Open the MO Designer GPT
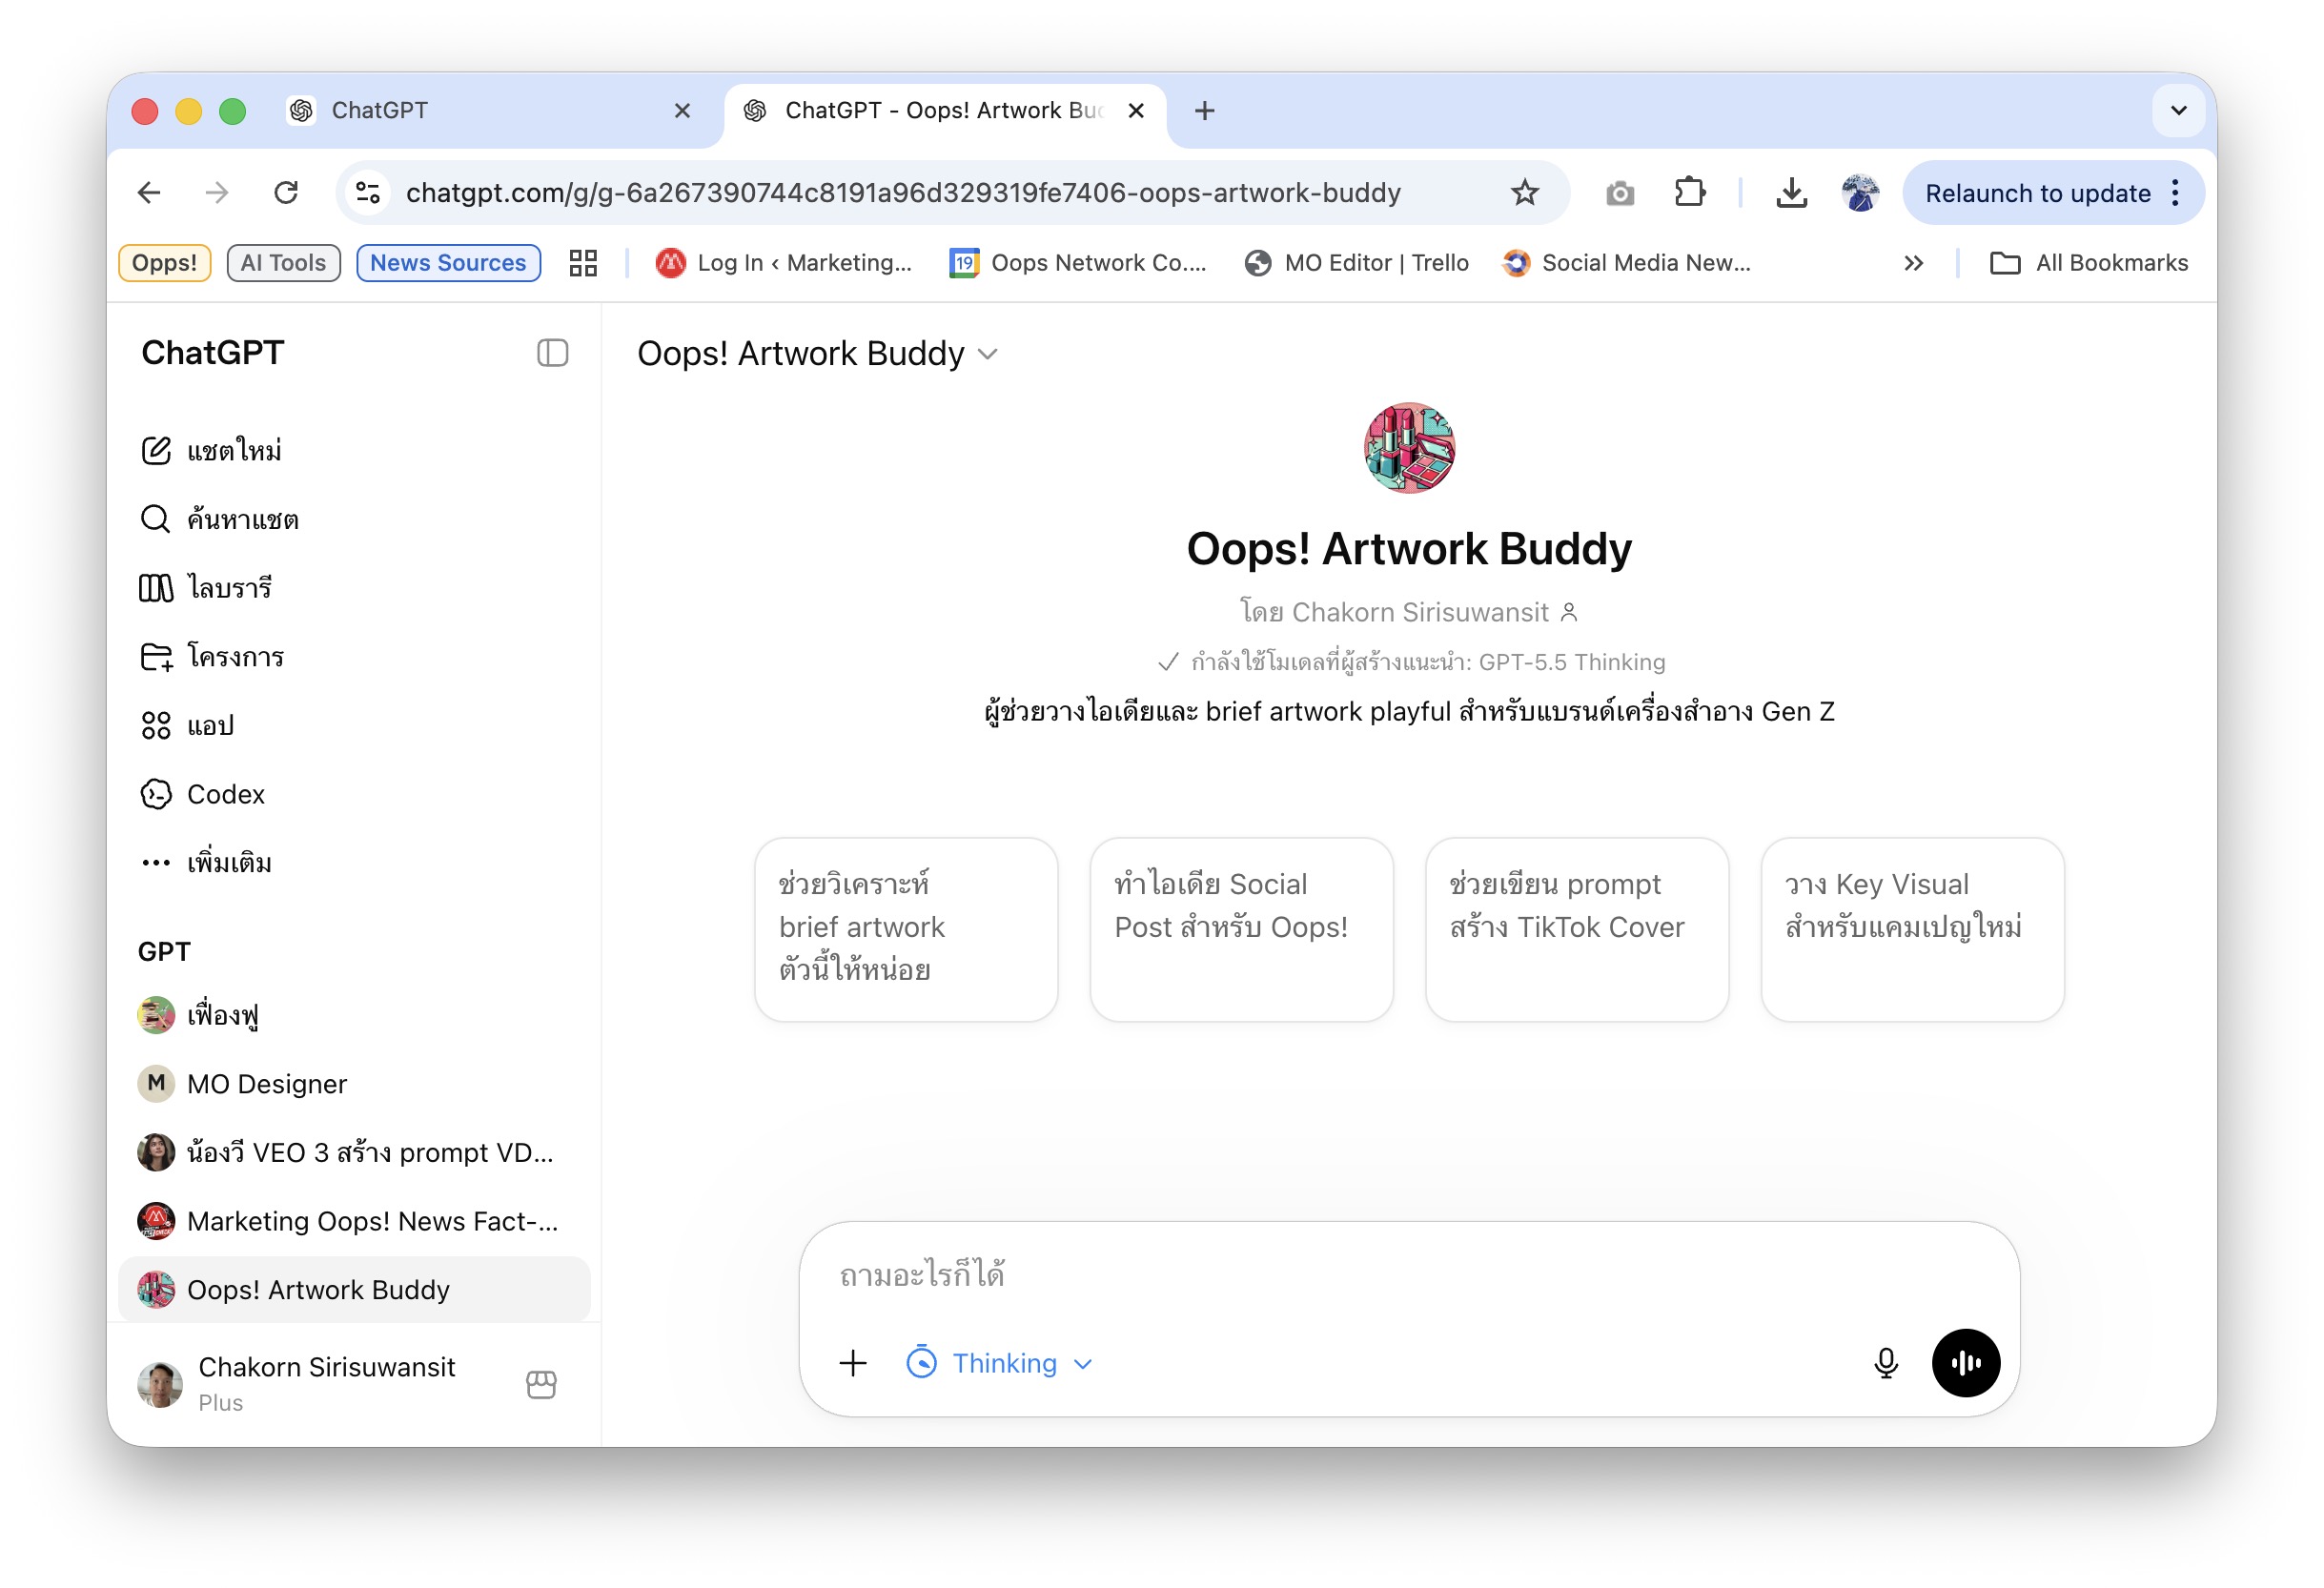2324x1588 pixels. coord(354,1084)
